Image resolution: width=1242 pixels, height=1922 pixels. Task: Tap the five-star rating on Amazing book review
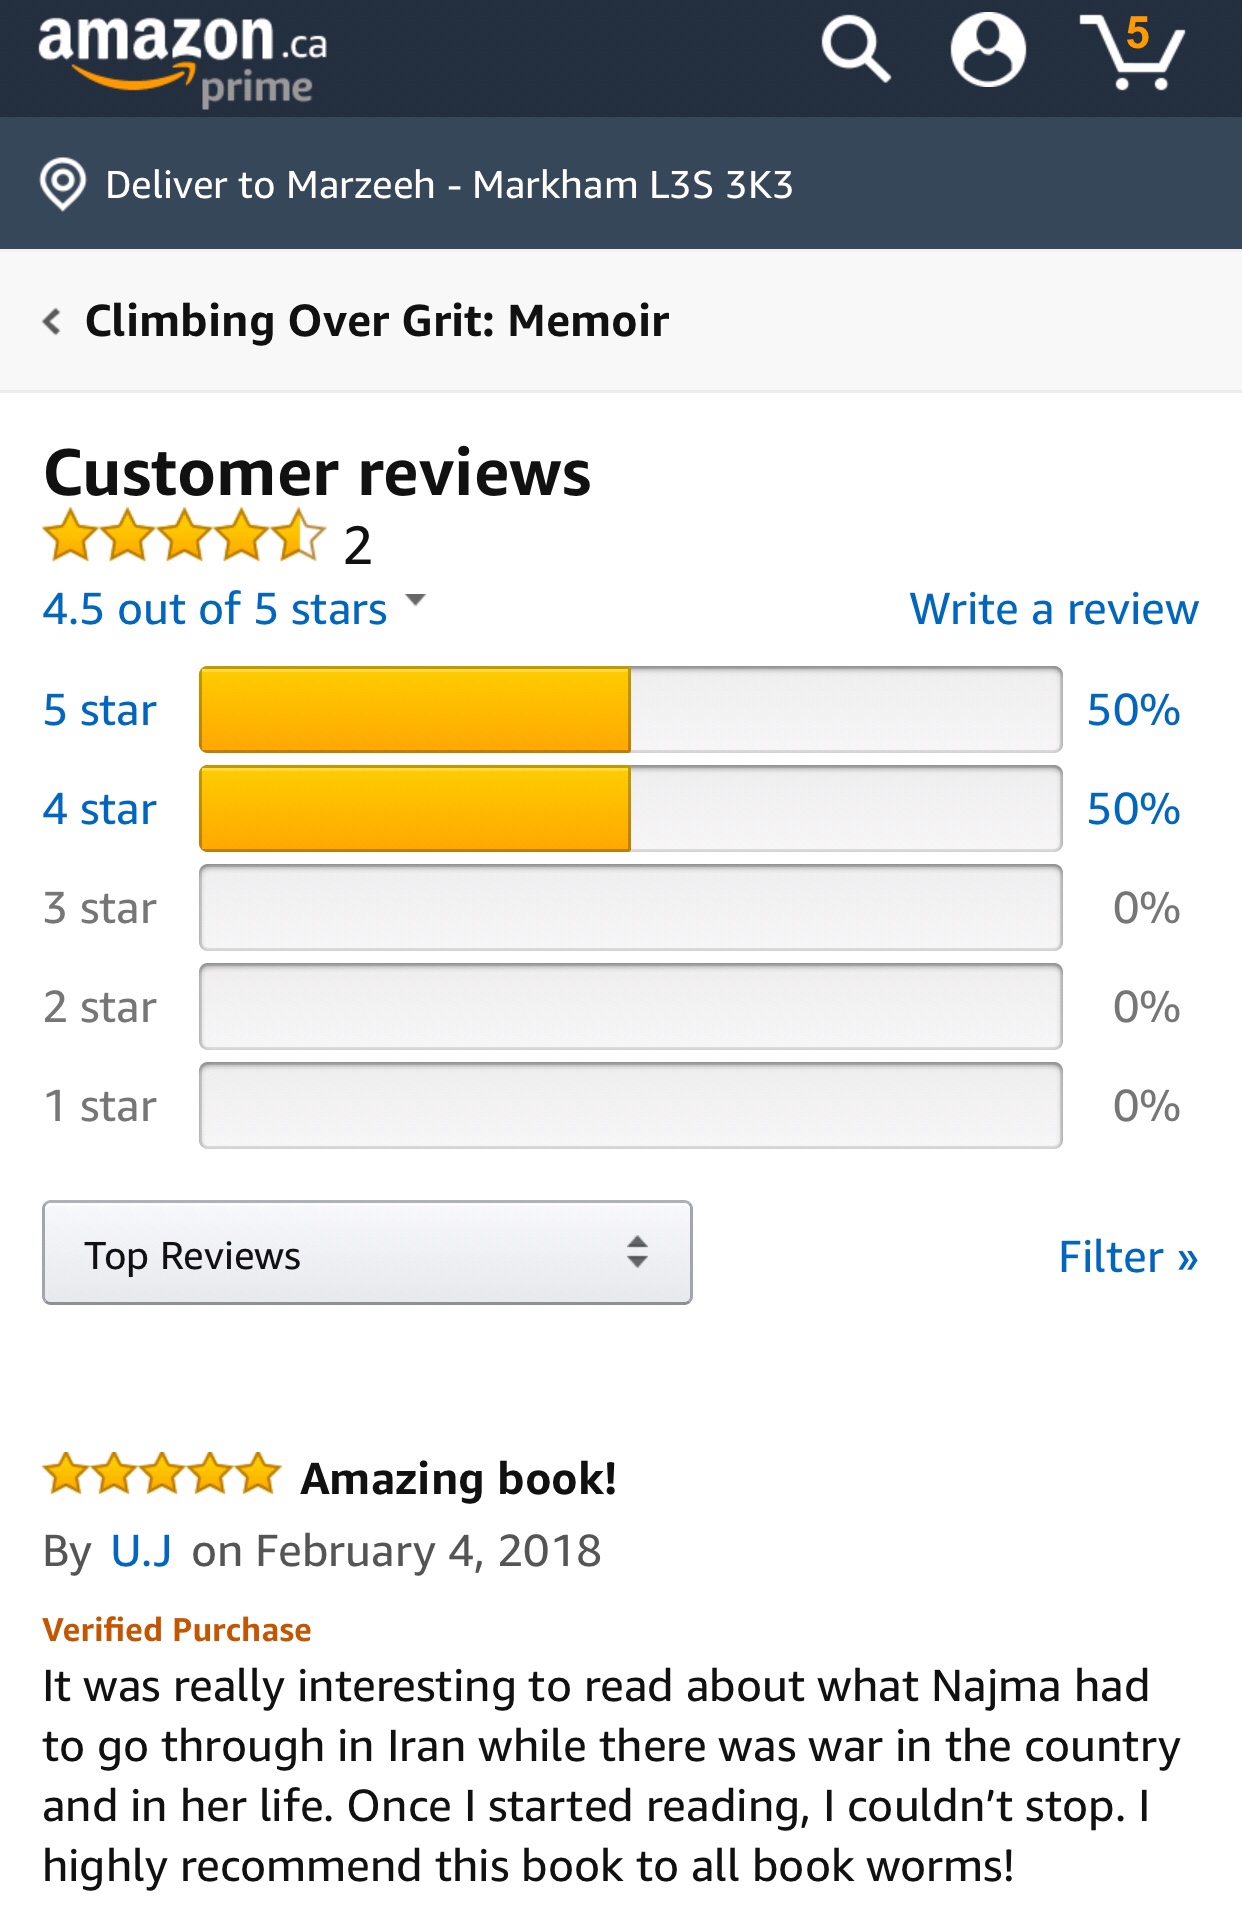pos(162,1474)
